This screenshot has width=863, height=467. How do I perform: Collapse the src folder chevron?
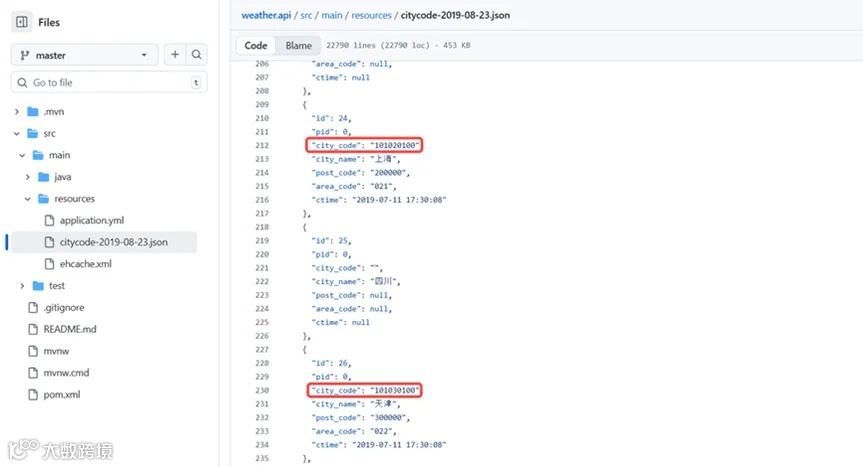(17, 134)
